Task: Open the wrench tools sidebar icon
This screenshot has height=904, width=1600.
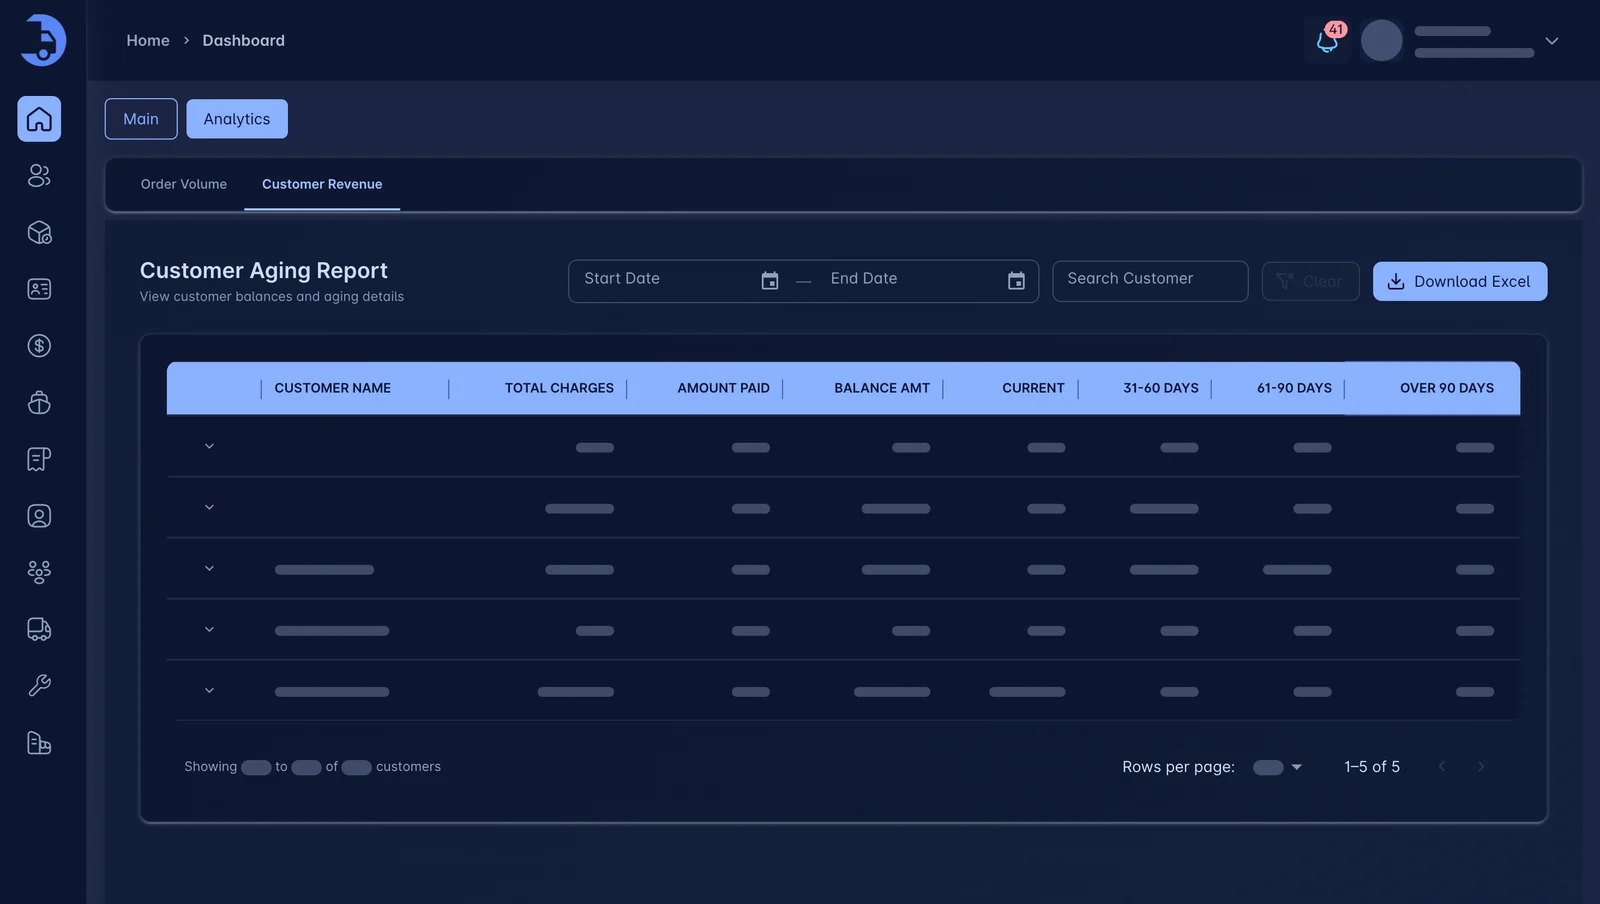Action: [x=39, y=686]
